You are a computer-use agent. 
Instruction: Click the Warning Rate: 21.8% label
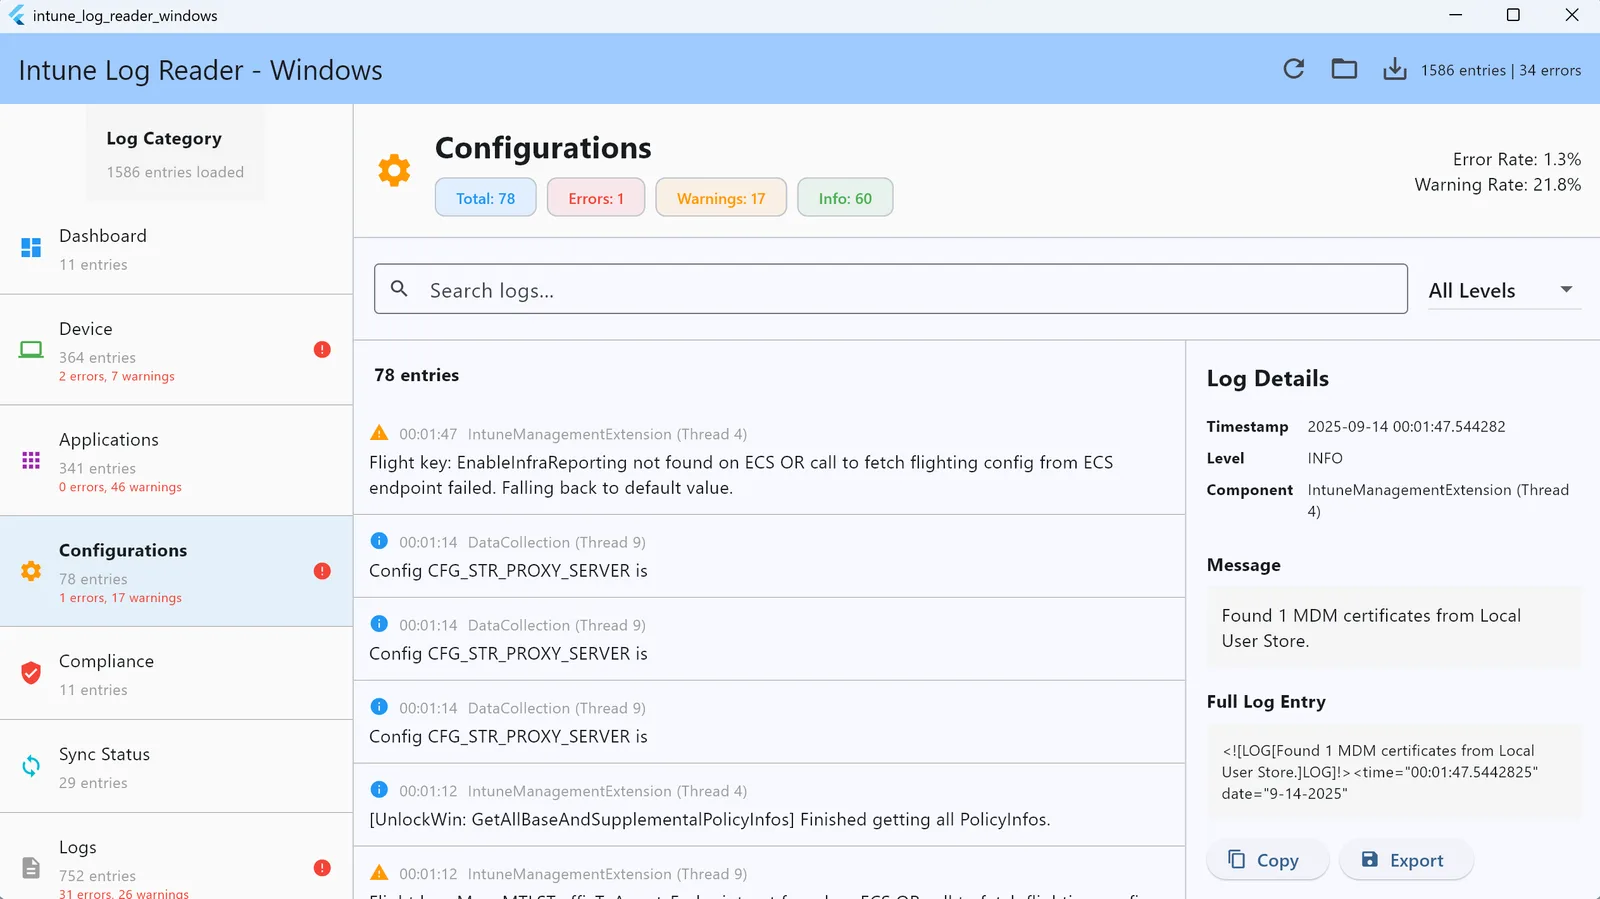click(x=1498, y=185)
